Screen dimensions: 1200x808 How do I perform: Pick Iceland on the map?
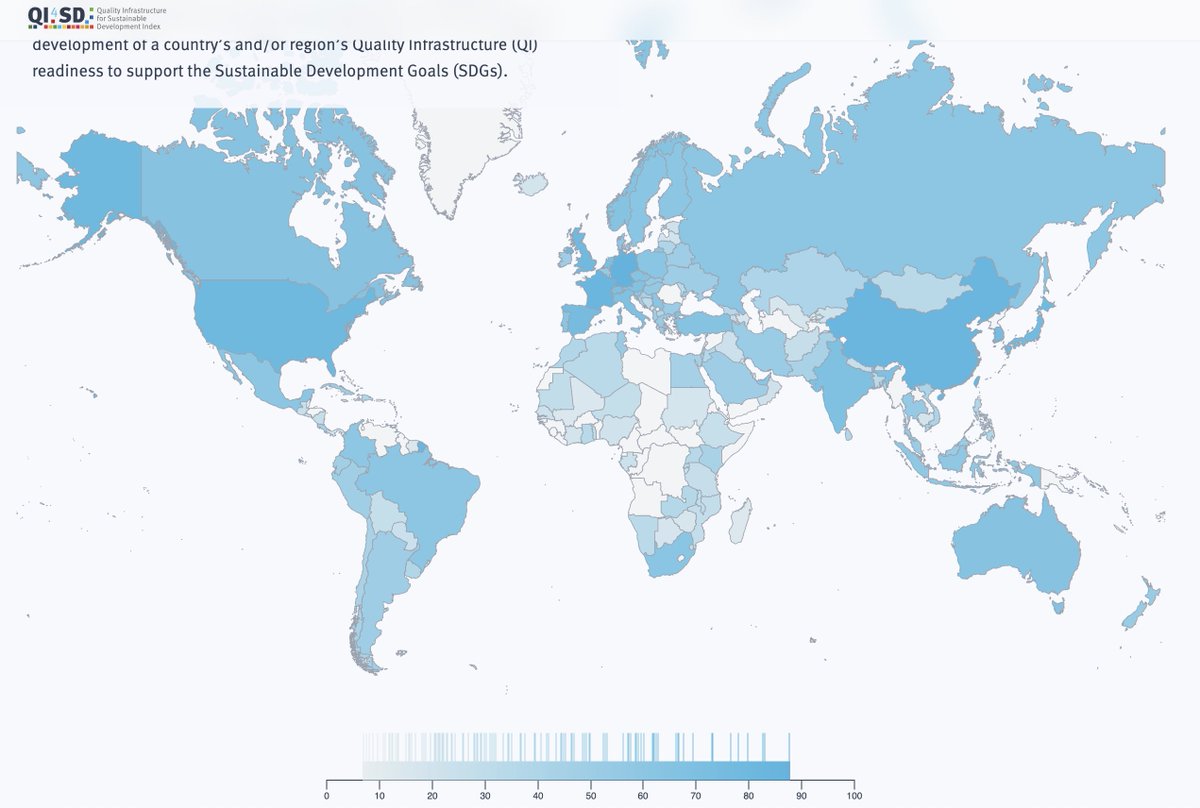click(531, 183)
